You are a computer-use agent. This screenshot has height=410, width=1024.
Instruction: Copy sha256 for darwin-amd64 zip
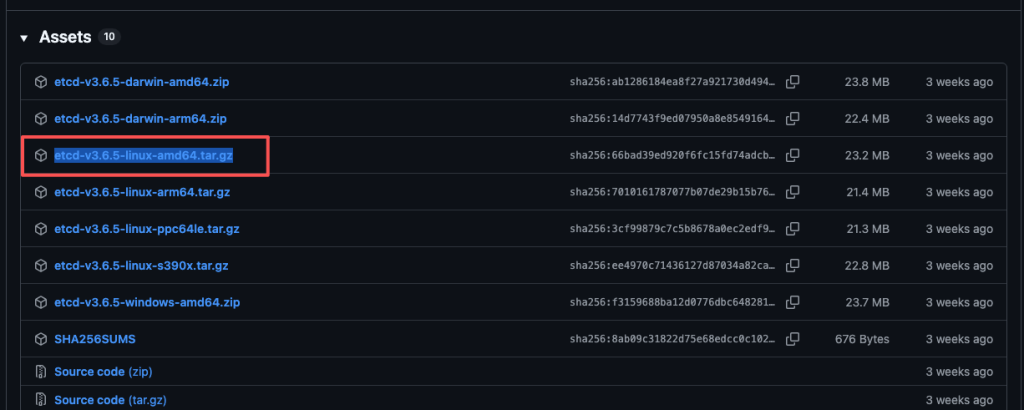click(x=793, y=82)
